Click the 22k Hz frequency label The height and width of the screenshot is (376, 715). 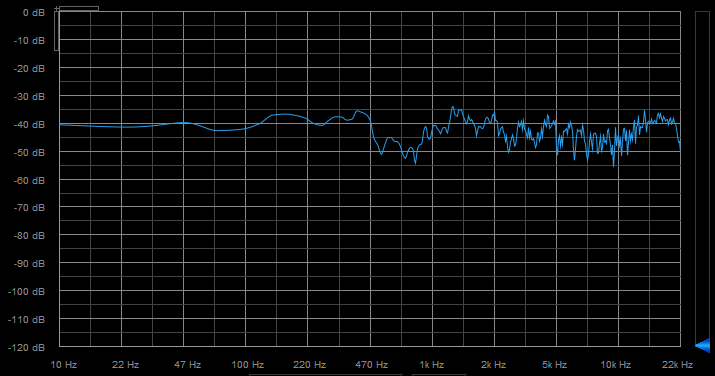[678, 365]
